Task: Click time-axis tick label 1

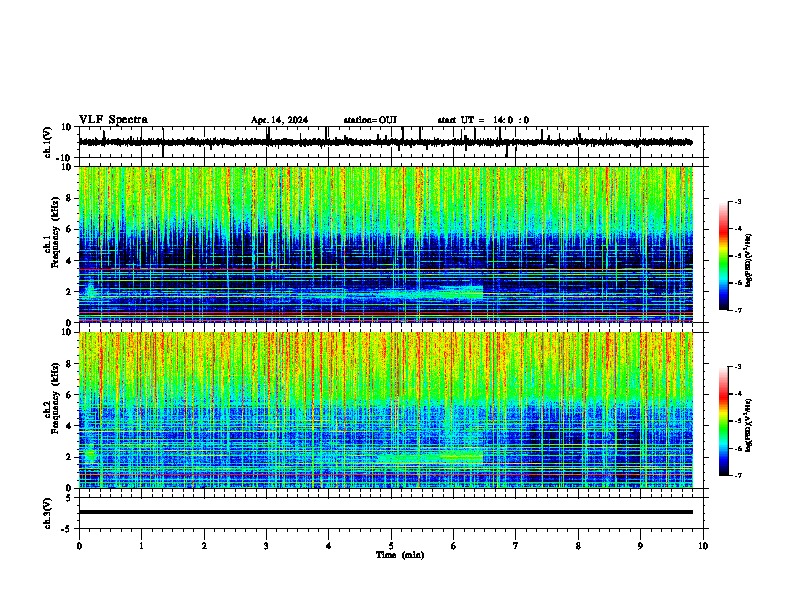Action: tap(141, 546)
